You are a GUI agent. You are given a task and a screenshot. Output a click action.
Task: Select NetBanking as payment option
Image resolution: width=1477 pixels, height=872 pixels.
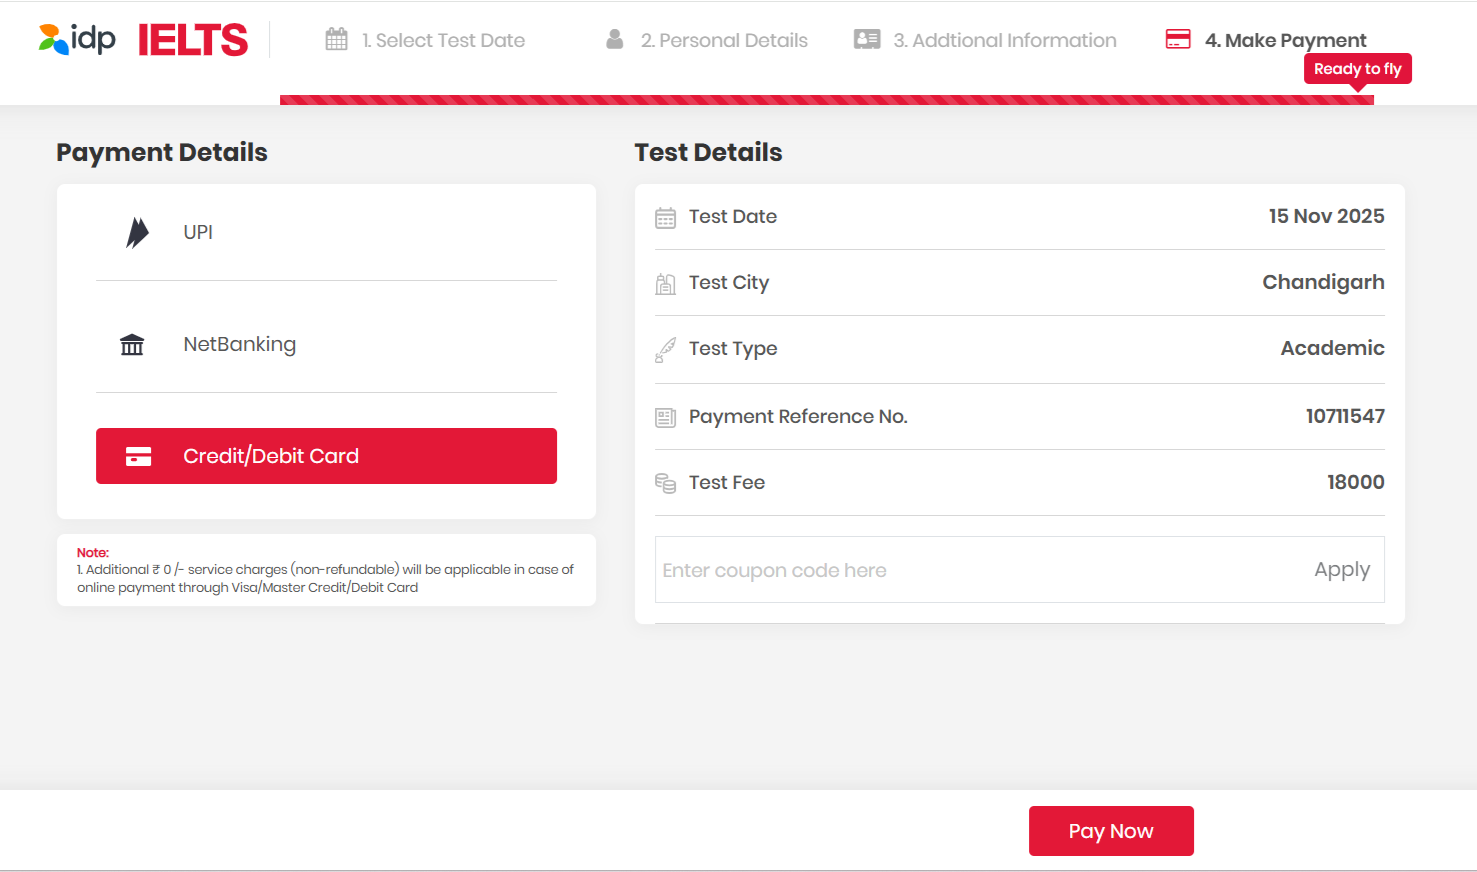239,344
